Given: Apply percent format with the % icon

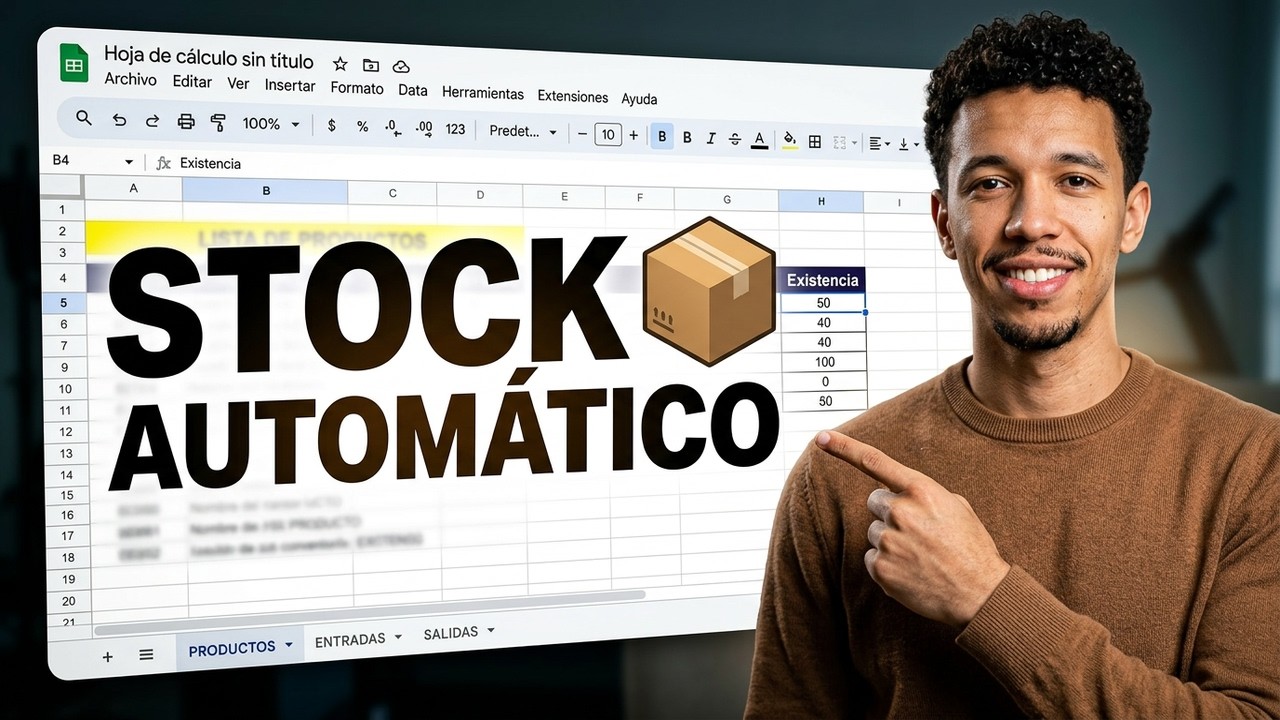Looking at the screenshot, I should [x=362, y=127].
